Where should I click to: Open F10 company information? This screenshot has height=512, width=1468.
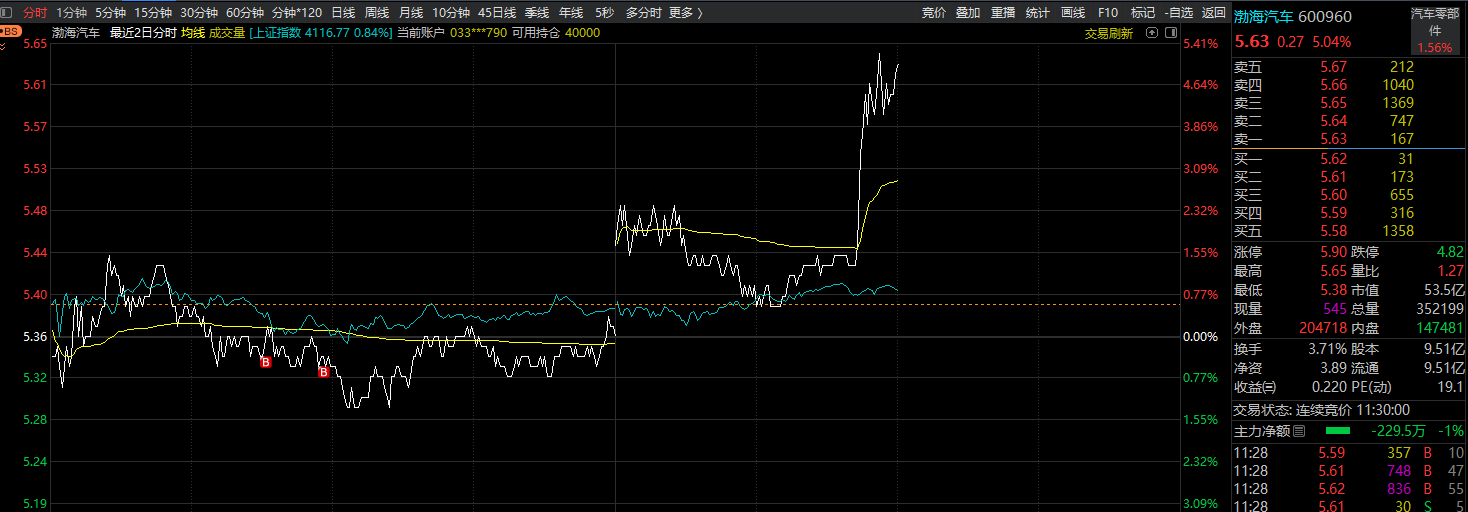pos(1107,13)
